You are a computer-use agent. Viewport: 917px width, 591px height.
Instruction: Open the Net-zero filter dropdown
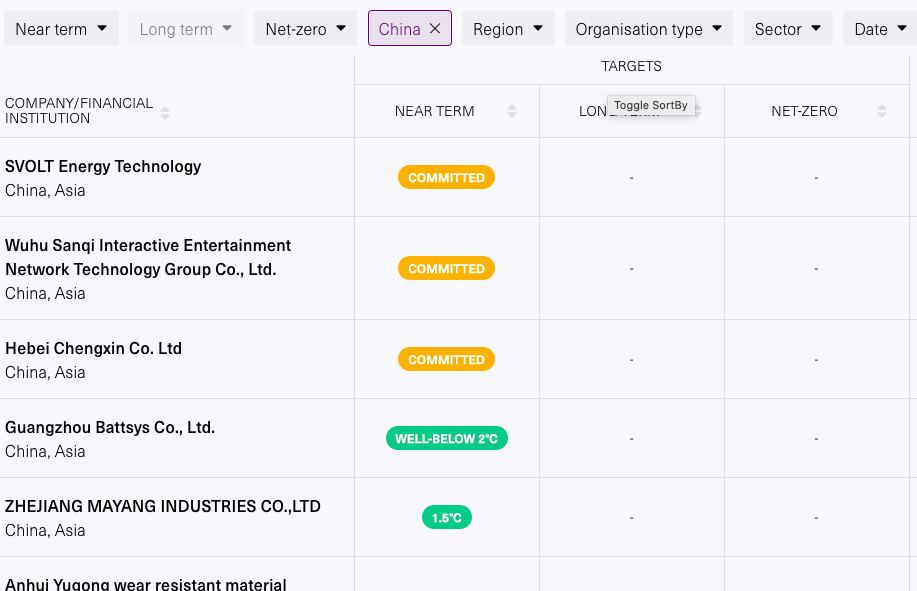(x=306, y=29)
